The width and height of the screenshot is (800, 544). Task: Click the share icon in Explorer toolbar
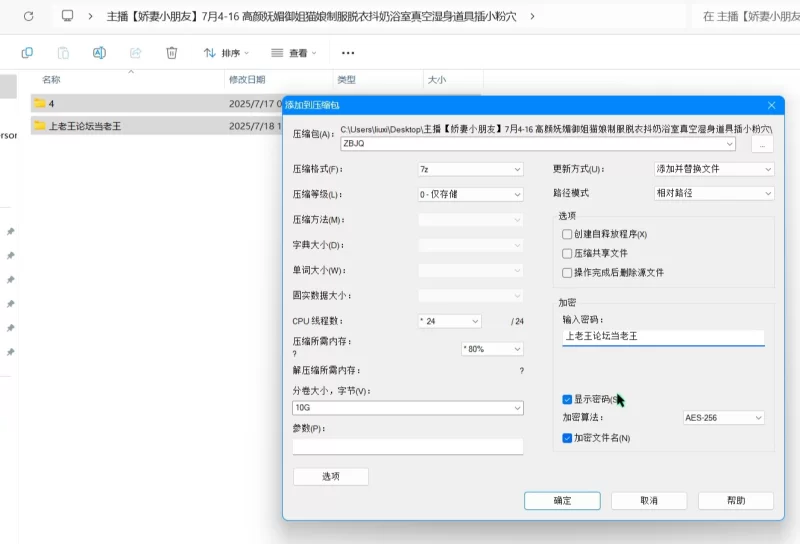click(136, 53)
